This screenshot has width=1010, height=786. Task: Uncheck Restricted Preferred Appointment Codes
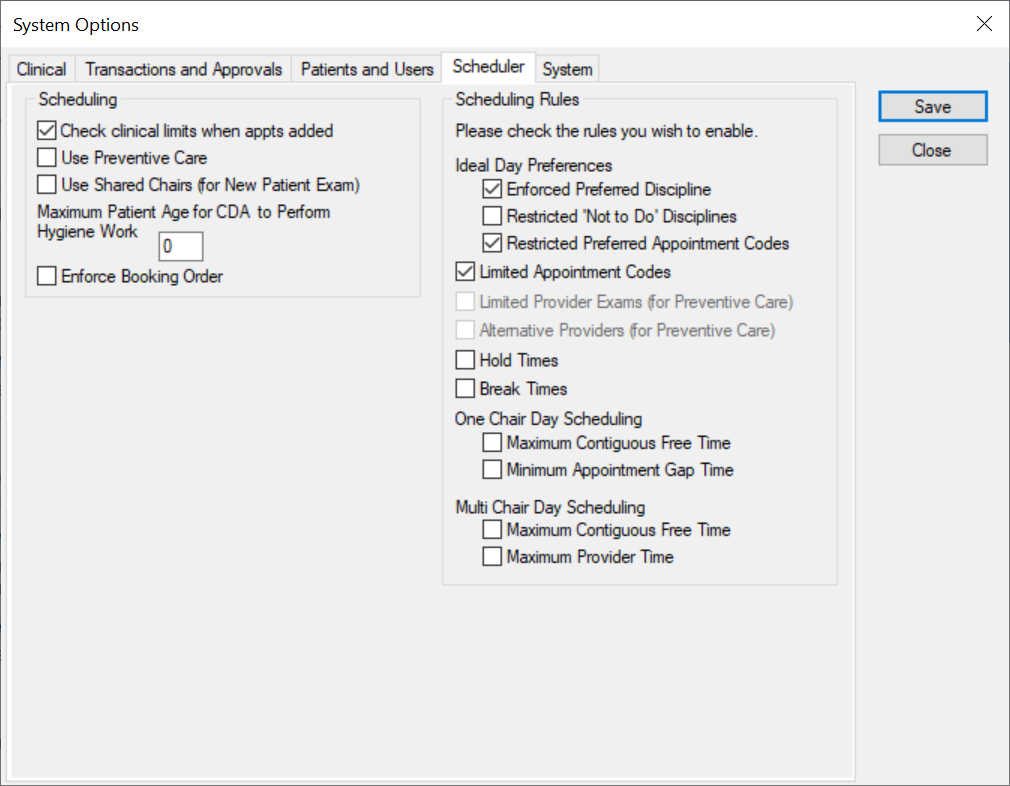pyautogui.click(x=491, y=243)
